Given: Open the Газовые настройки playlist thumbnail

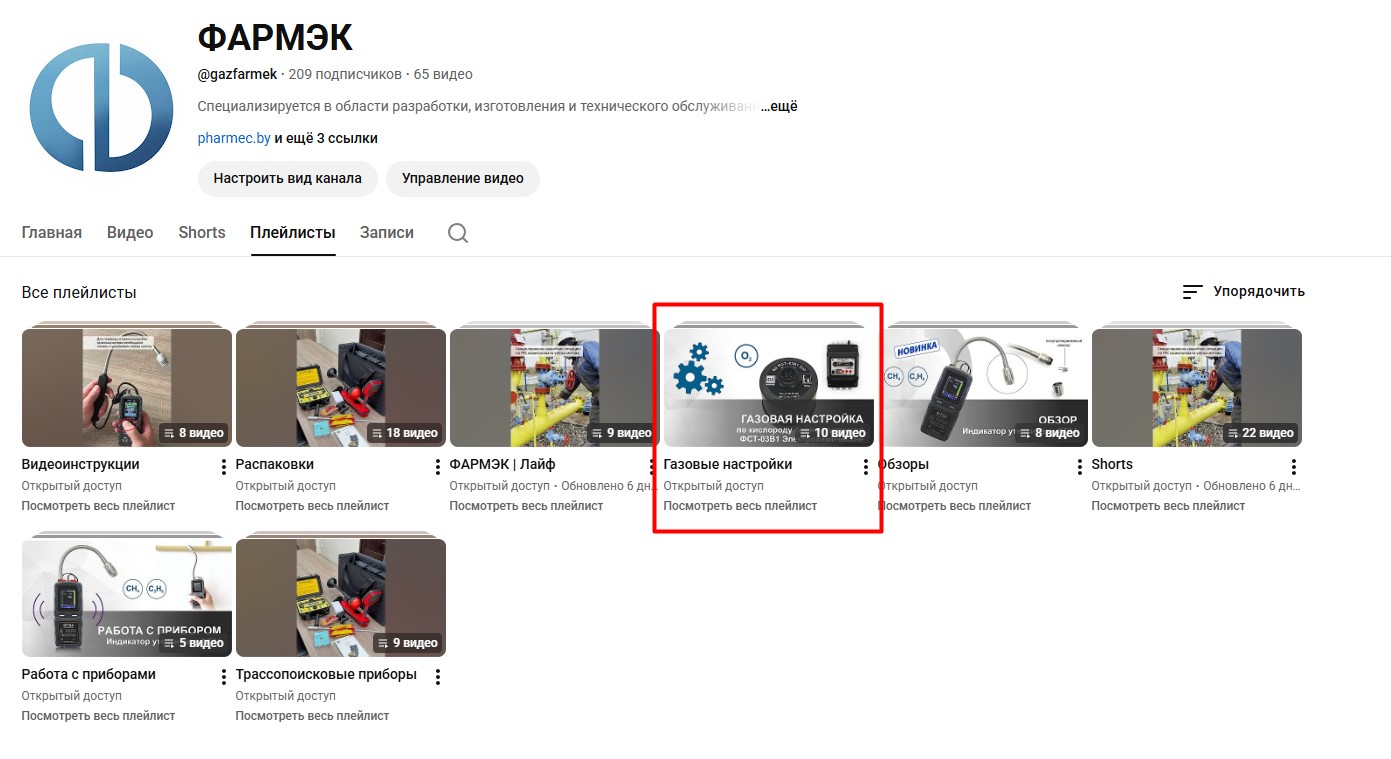Looking at the screenshot, I should (x=768, y=387).
